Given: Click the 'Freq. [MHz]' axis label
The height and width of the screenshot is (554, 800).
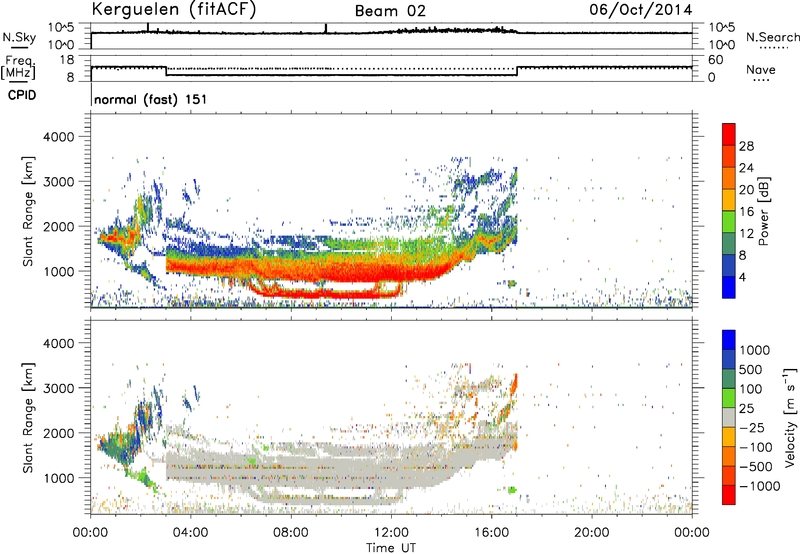Looking at the screenshot, I should [18, 67].
